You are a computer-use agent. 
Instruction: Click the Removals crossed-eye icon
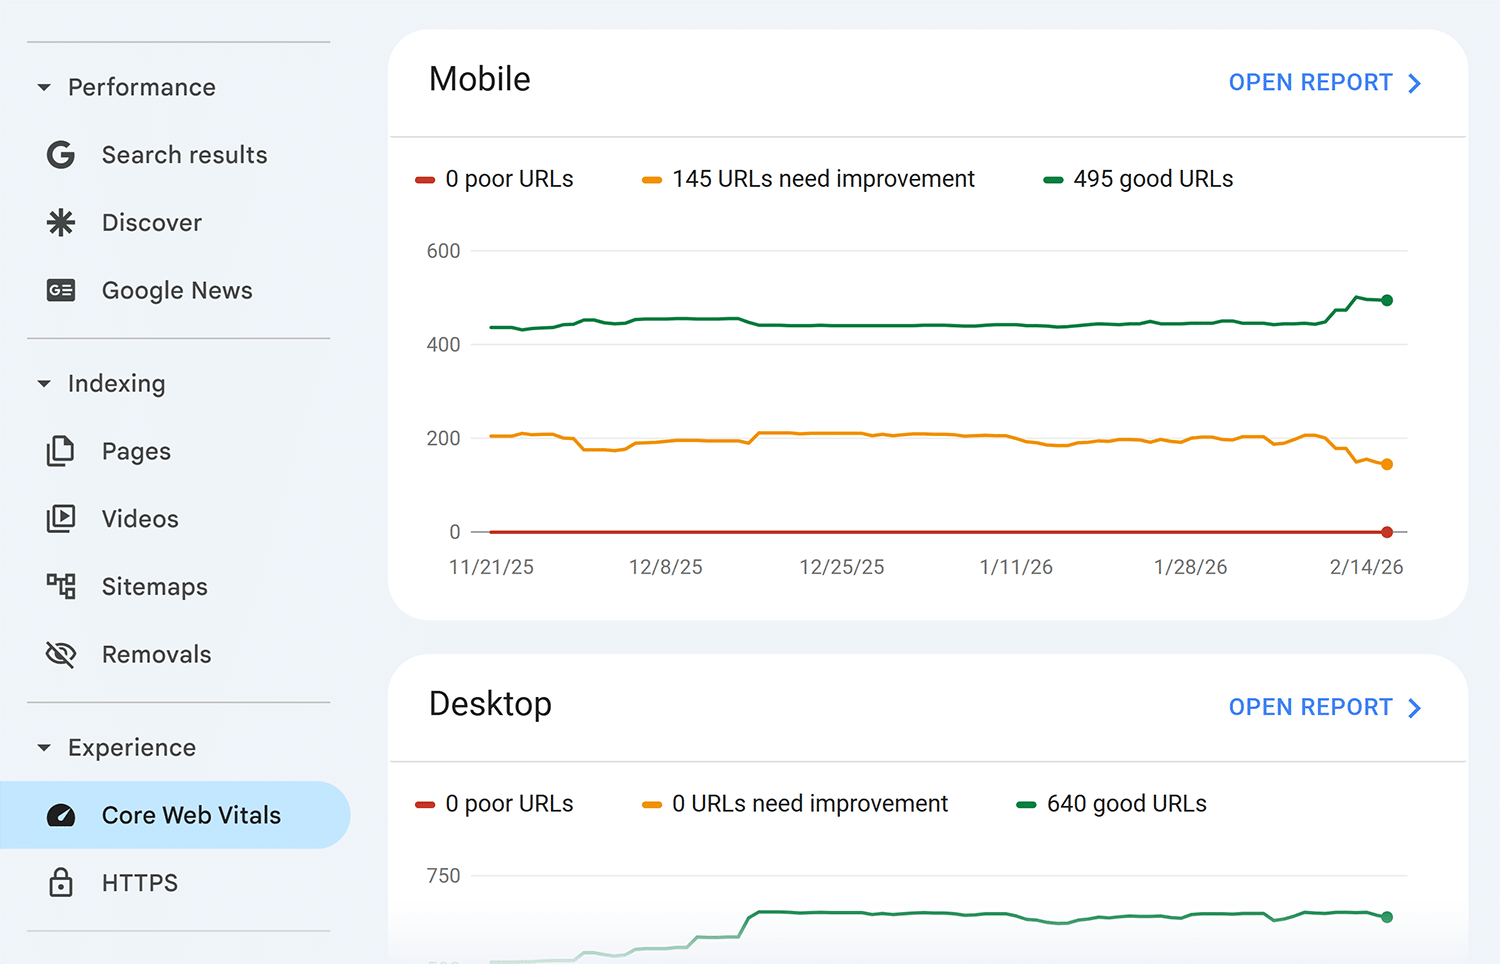click(x=61, y=654)
